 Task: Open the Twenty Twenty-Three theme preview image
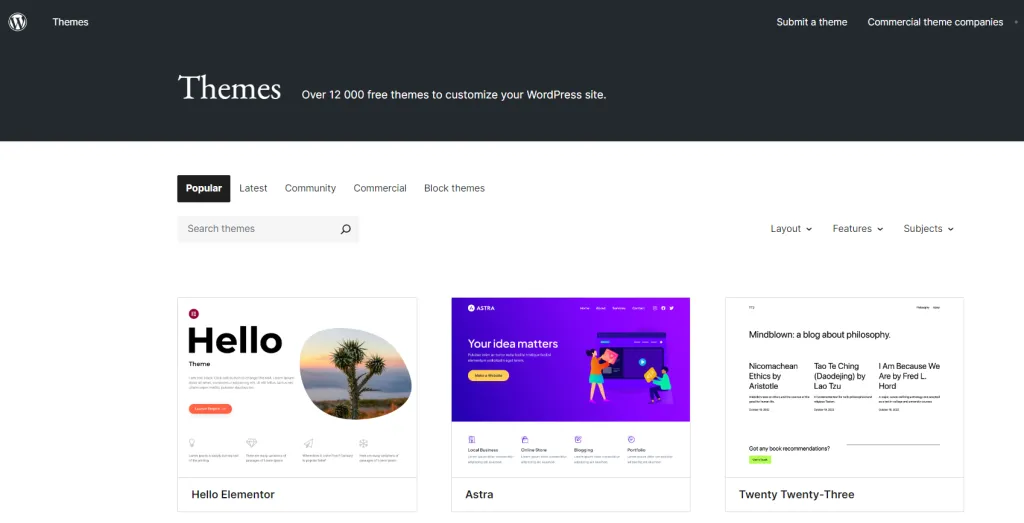[844, 387]
